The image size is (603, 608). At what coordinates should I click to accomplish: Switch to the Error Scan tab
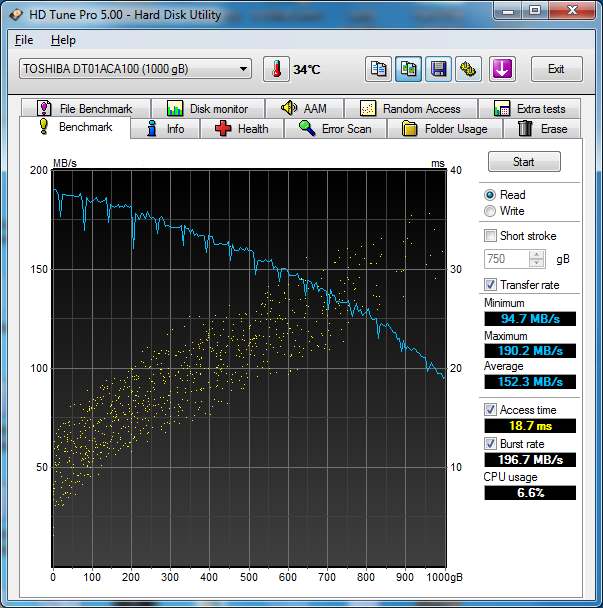tap(334, 129)
